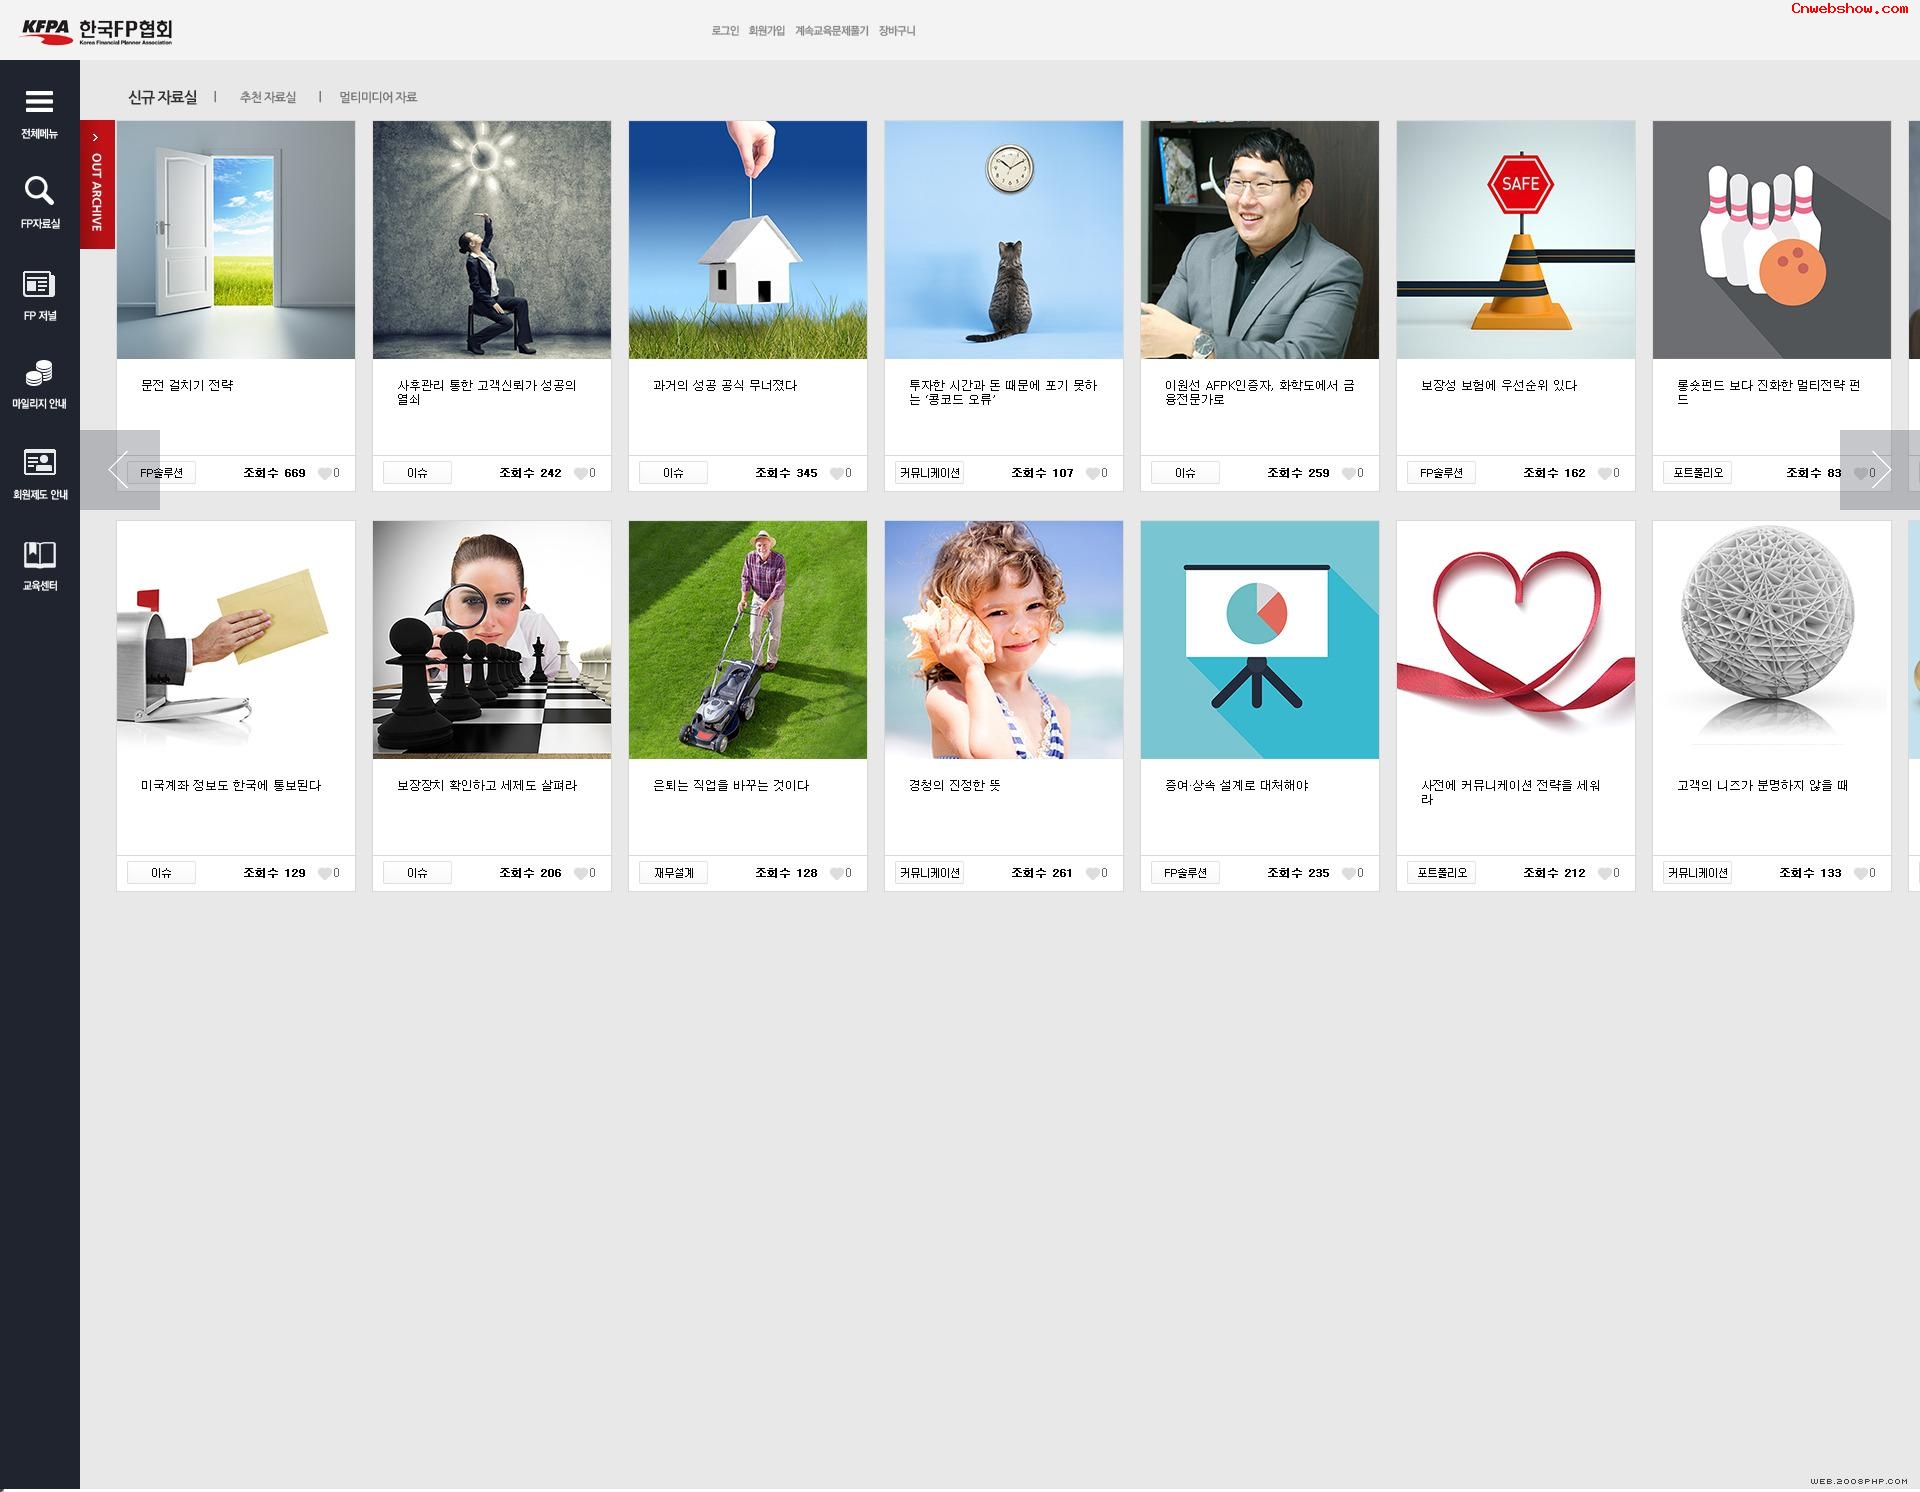
Task: Like the 보장성 보험 card heart
Action: pos(1604,473)
